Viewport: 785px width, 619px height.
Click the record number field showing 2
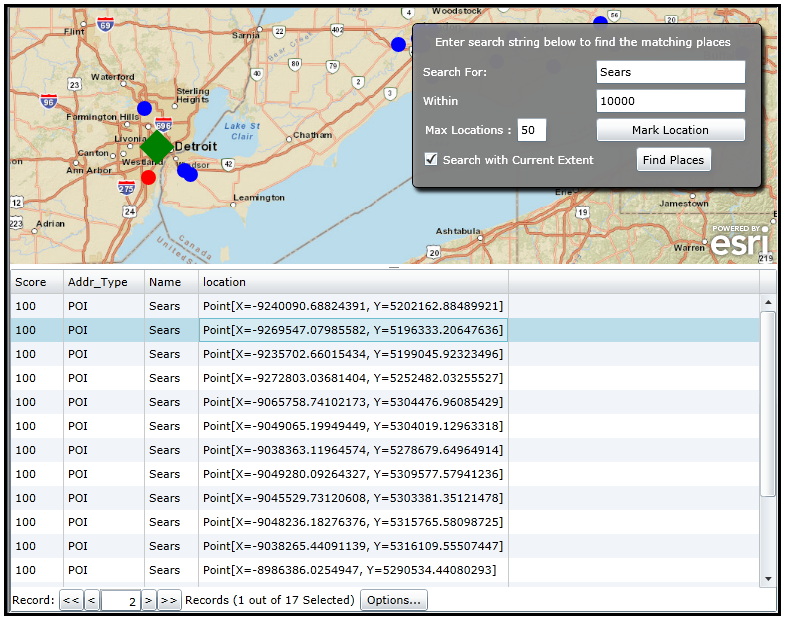[x=120, y=600]
